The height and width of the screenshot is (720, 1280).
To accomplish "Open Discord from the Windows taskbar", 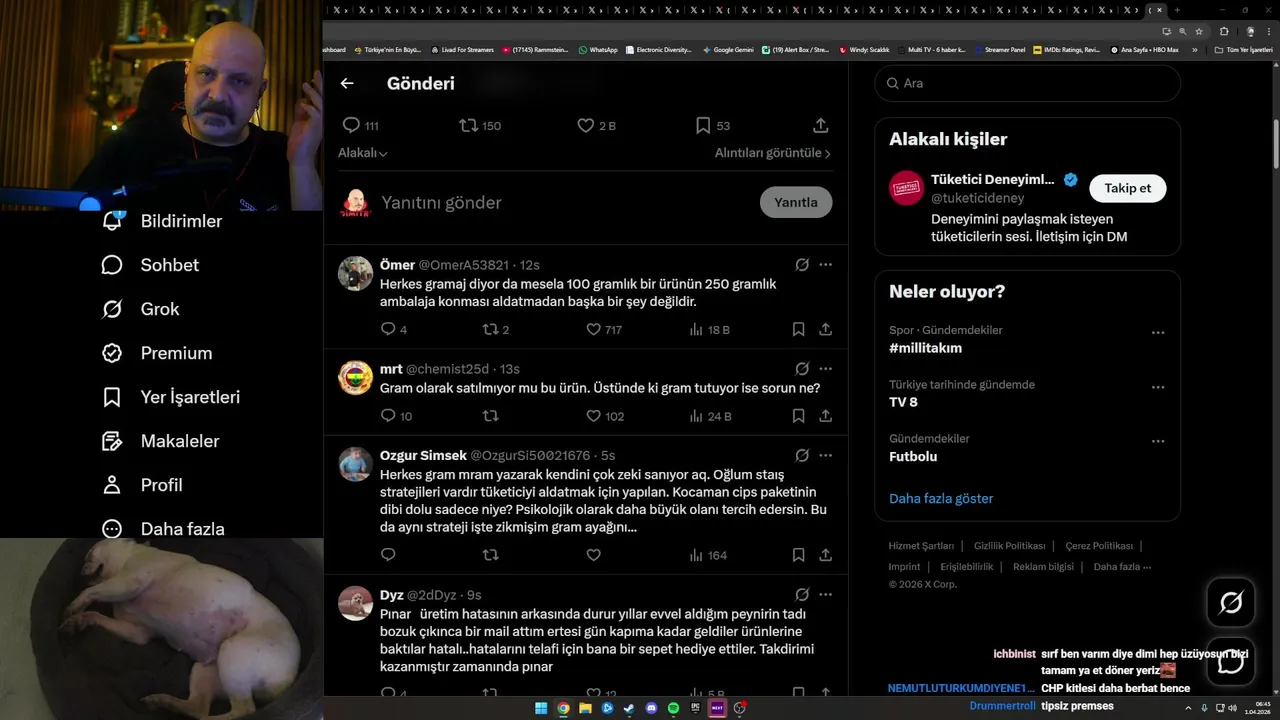I will tap(651, 708).
